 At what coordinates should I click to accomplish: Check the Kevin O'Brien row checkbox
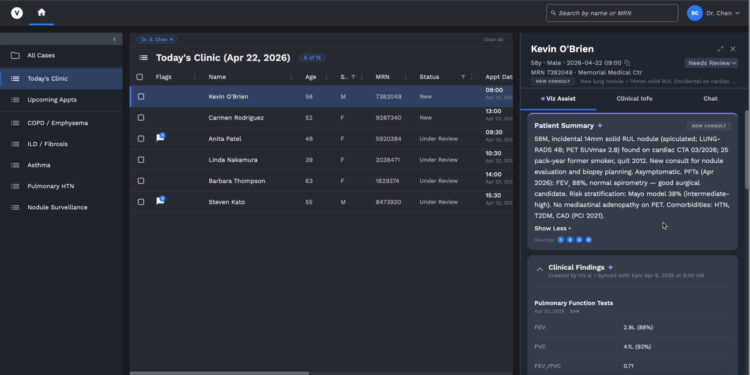(141, 97)
